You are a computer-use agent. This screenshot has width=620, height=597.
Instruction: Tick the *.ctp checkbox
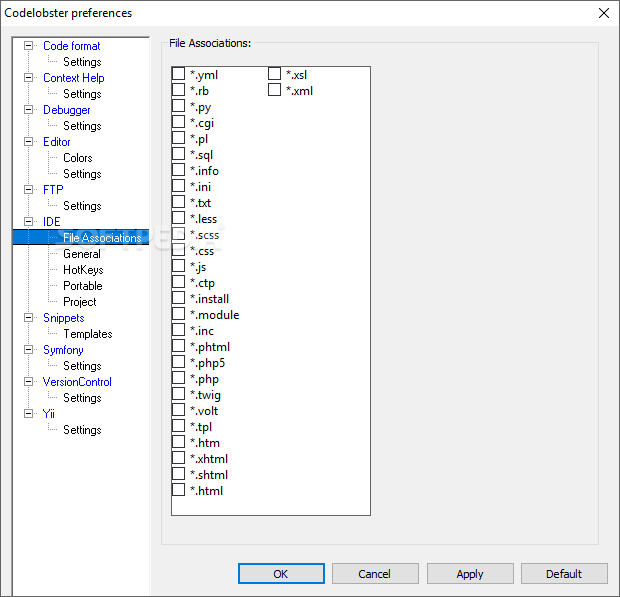[x=178, y=282]
